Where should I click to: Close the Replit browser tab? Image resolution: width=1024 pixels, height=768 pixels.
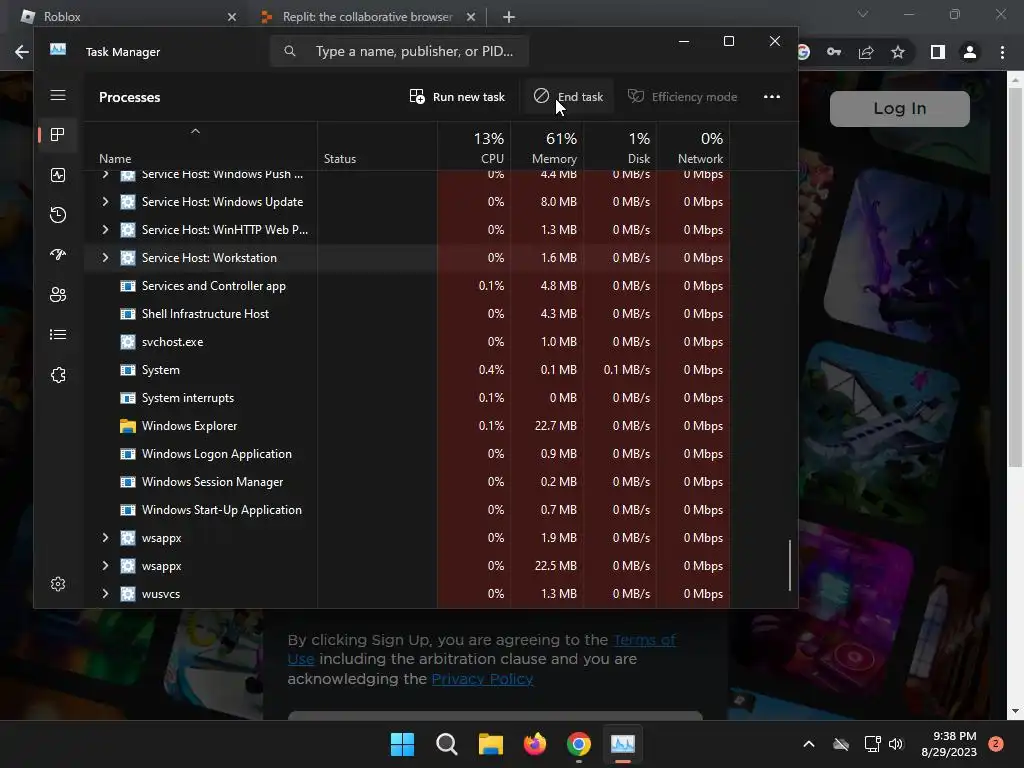tap(471, 17)
